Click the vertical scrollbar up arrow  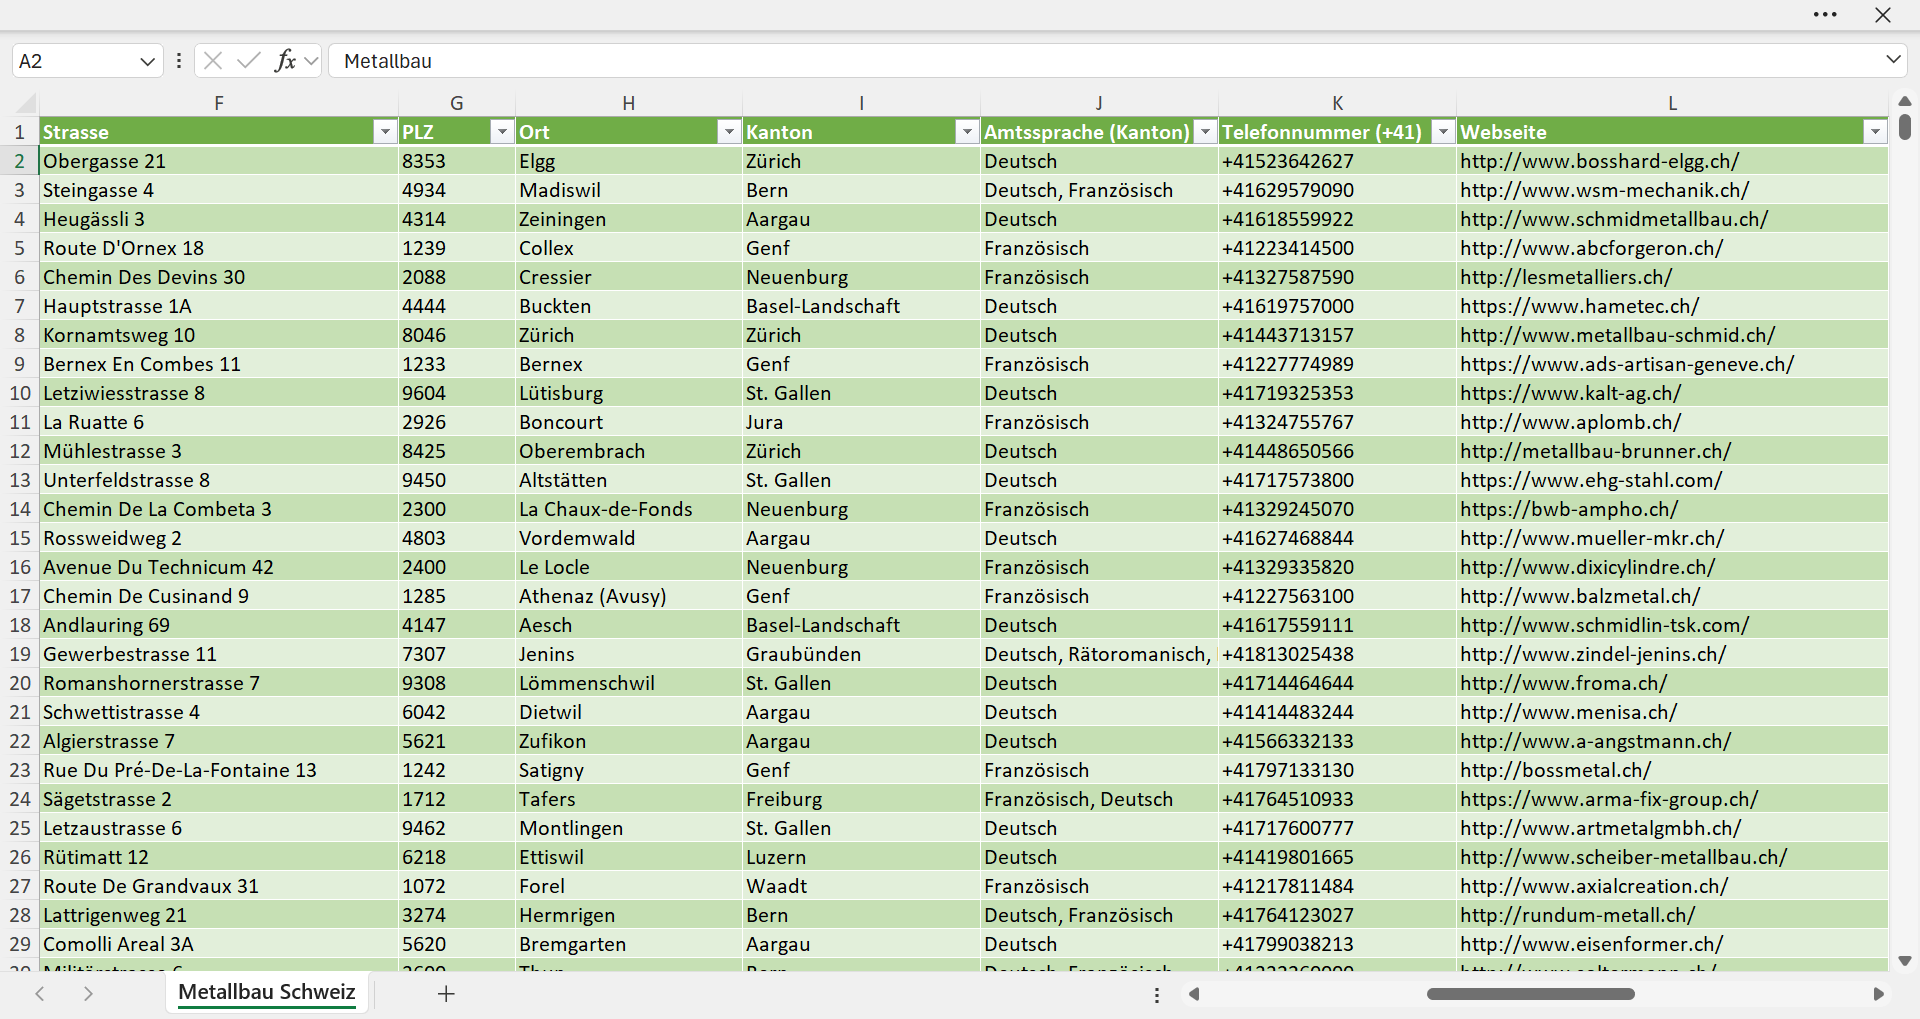click(x=1904, y=101)
